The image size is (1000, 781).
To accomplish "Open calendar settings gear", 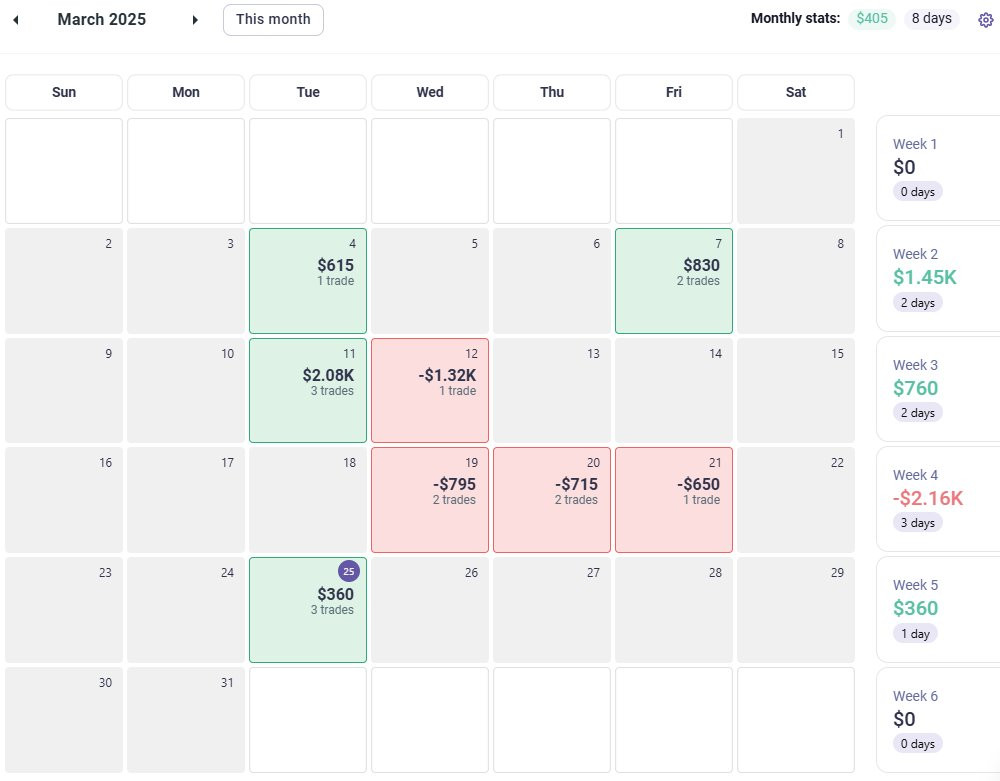I will pos(985,20).
